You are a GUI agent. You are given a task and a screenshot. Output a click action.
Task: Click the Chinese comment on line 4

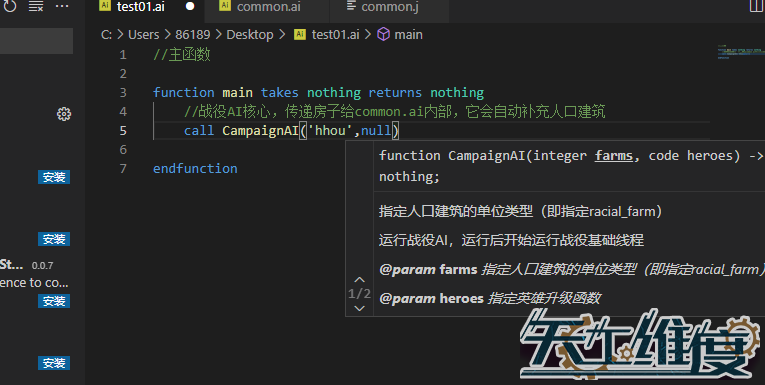coord(395,112)
